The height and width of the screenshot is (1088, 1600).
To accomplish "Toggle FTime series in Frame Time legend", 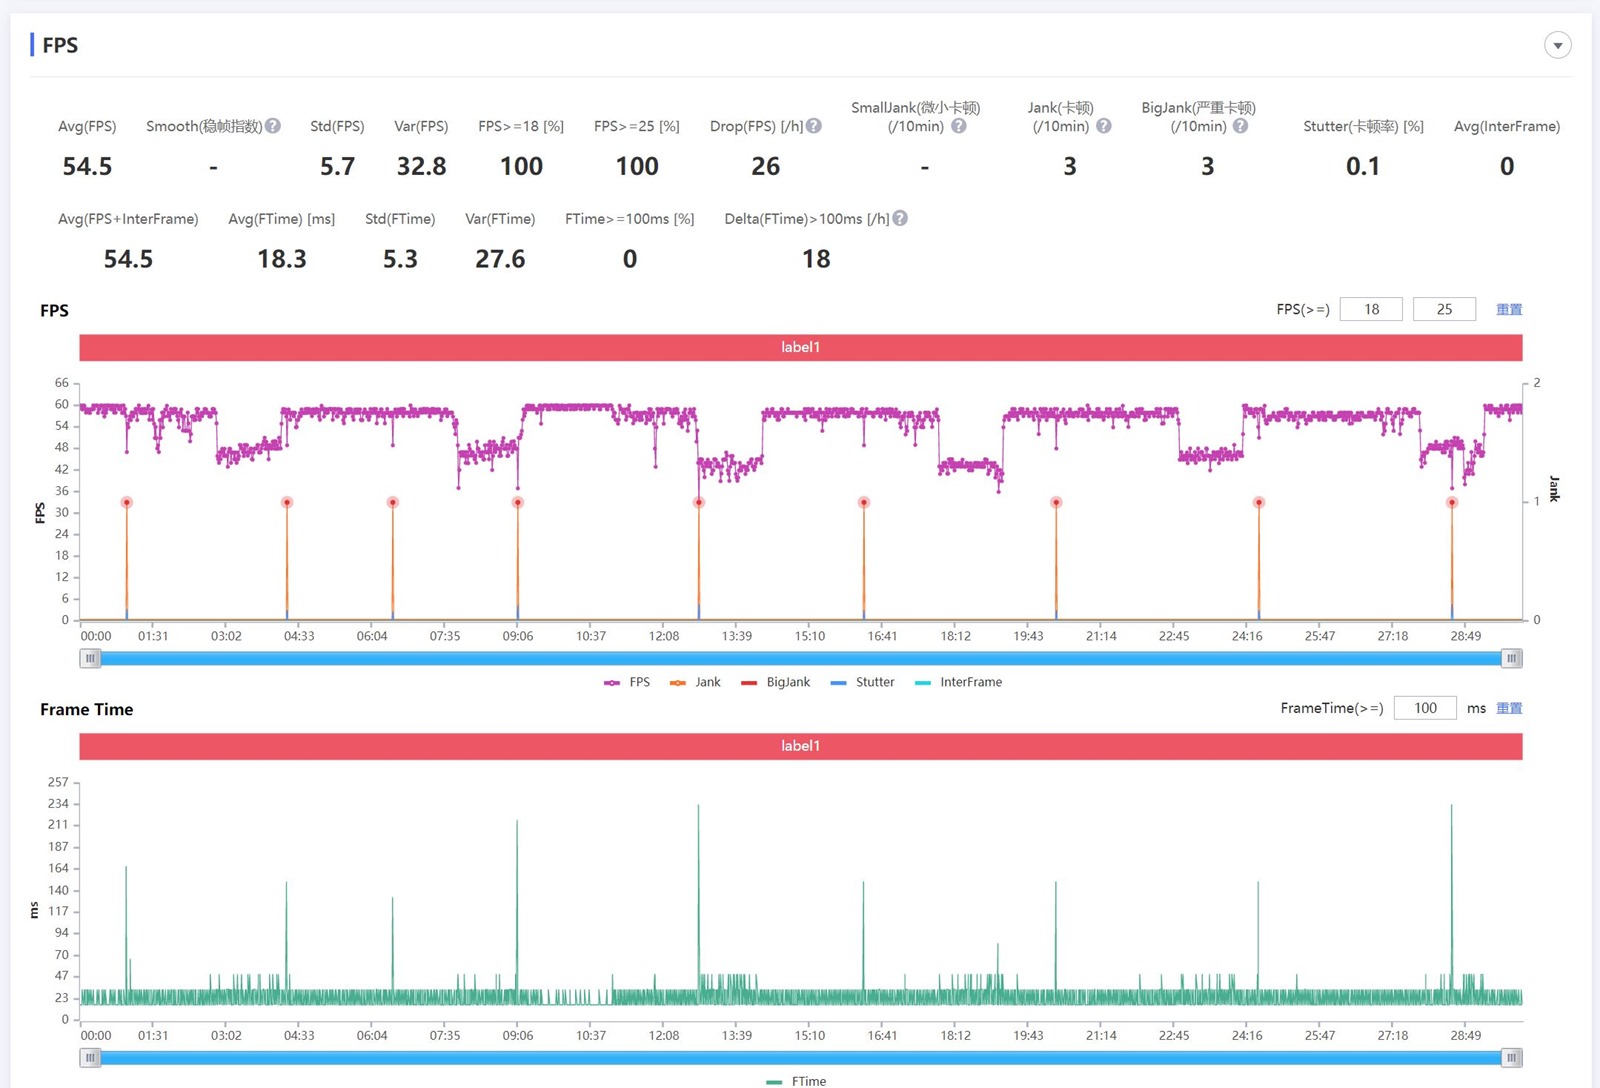I will pos(797,1081).
